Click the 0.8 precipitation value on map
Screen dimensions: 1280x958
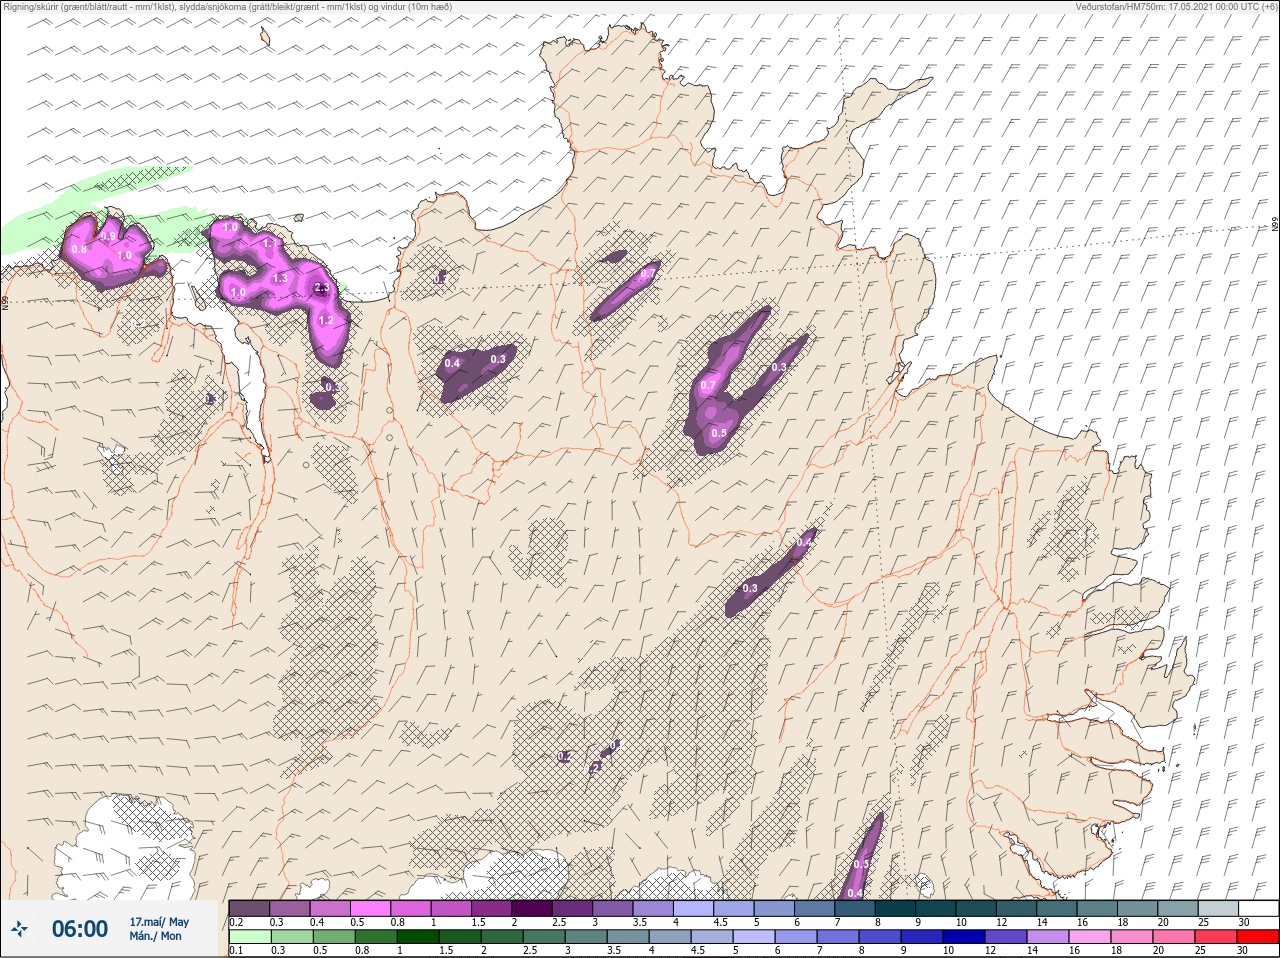point(79,249)
